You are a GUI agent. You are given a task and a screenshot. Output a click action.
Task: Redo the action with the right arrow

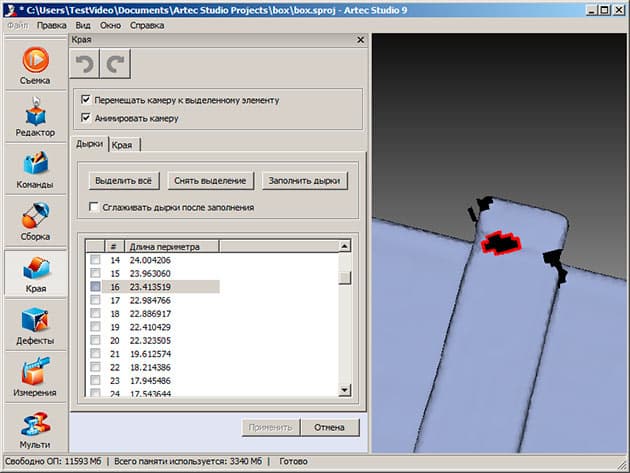click(x=115, y=63)
